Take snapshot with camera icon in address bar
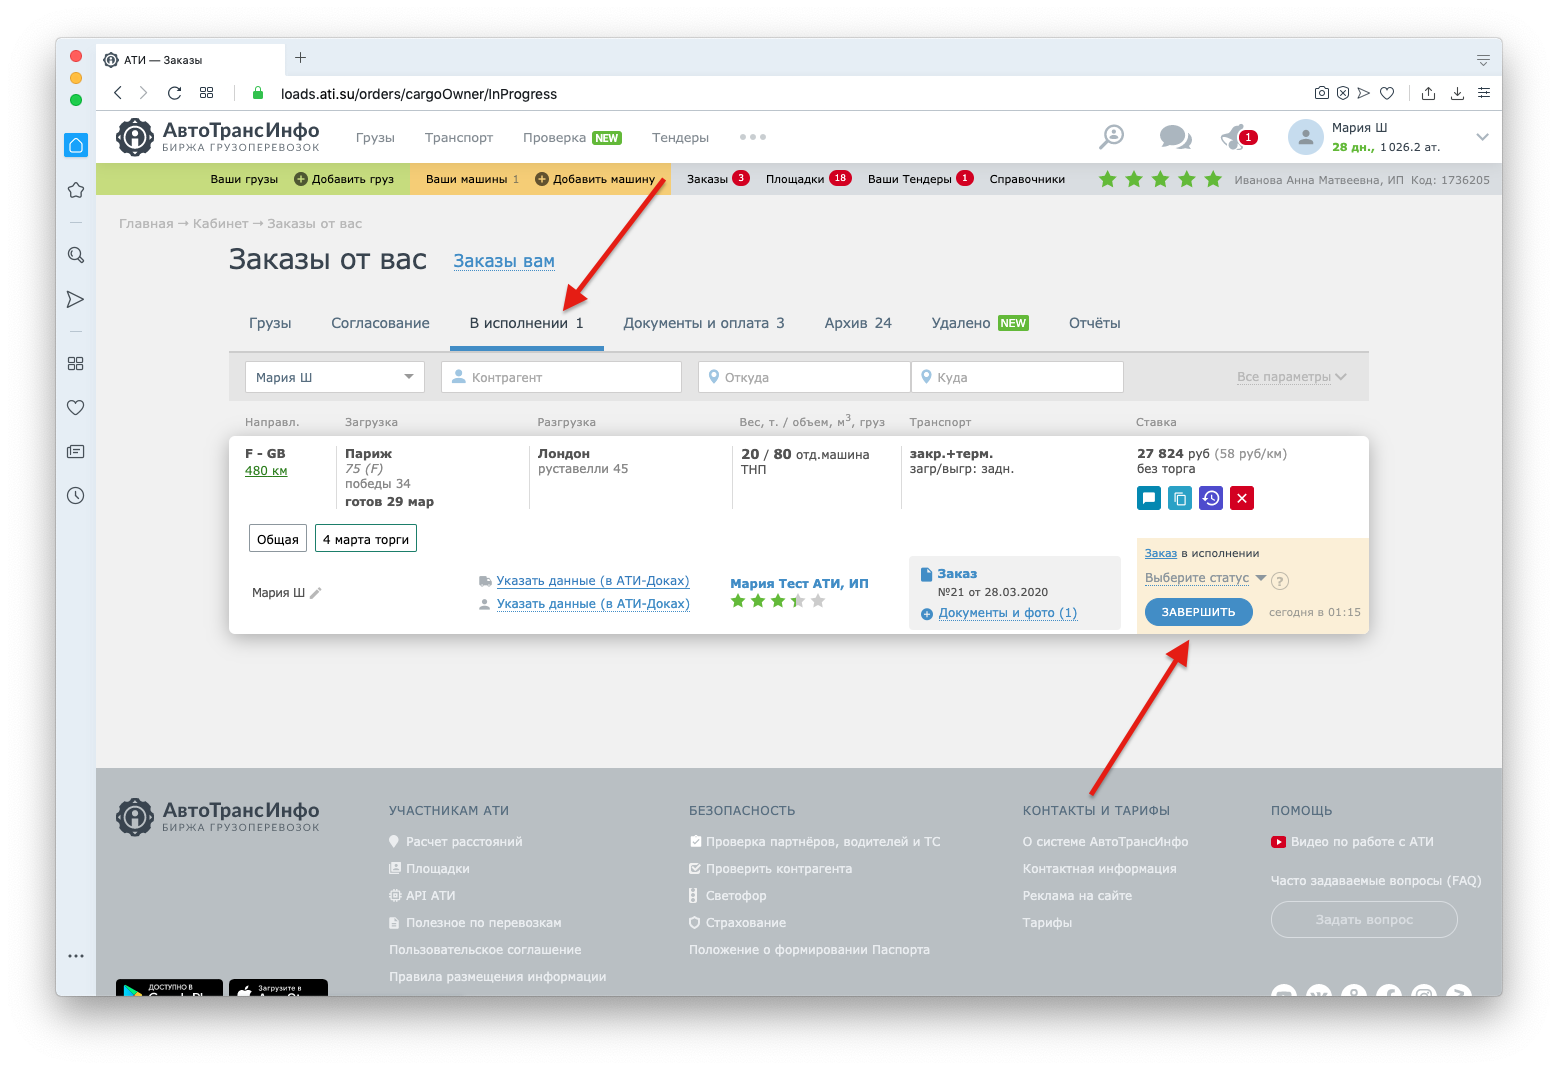 [1322, 93]
